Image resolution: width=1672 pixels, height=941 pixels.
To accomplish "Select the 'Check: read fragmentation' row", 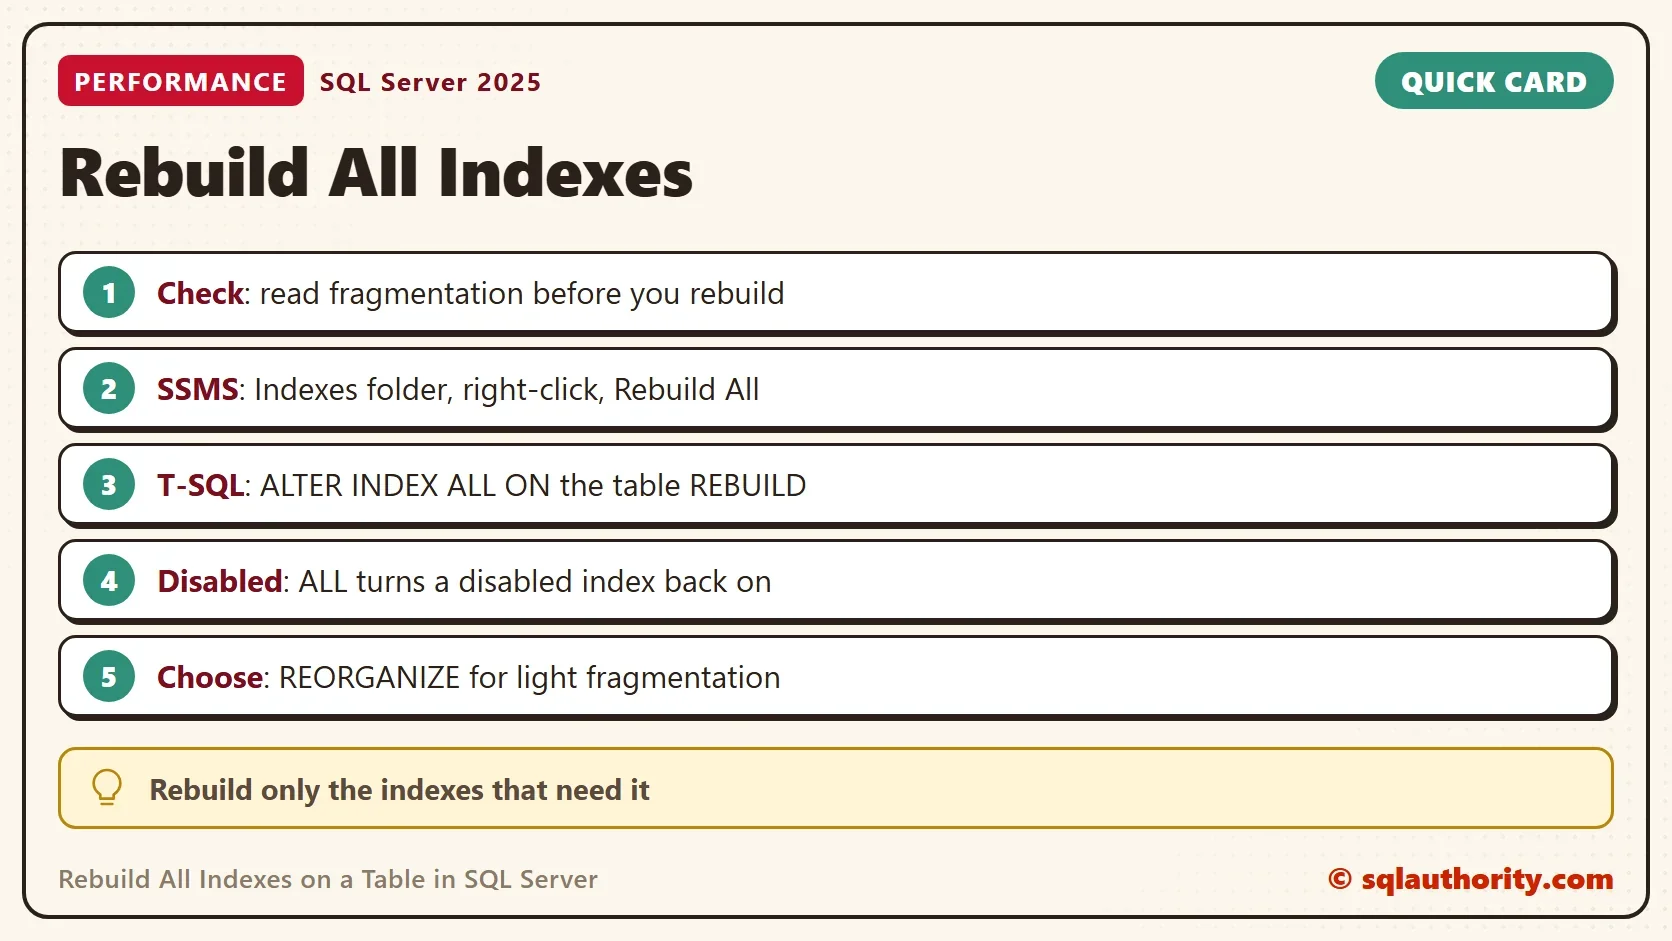I will (837, 293).
